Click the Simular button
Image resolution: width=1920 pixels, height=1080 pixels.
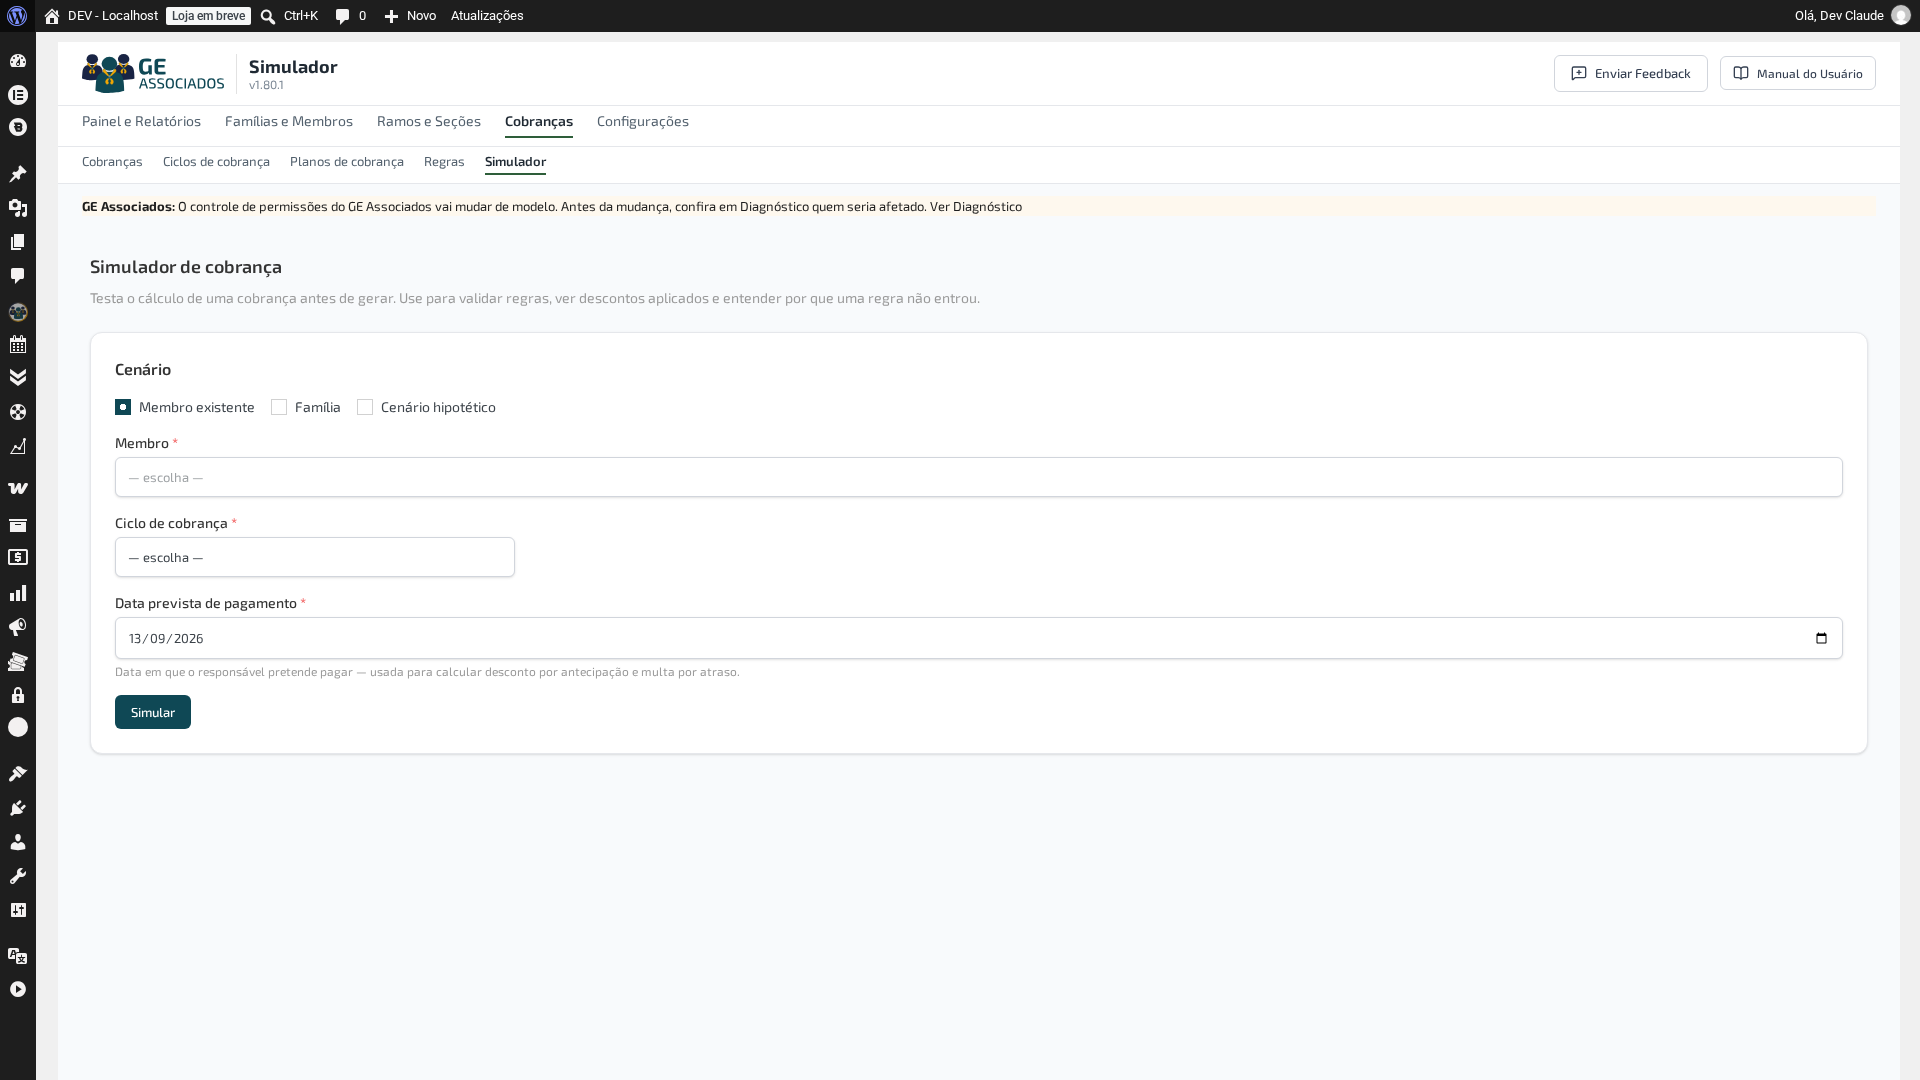(153, 712)
